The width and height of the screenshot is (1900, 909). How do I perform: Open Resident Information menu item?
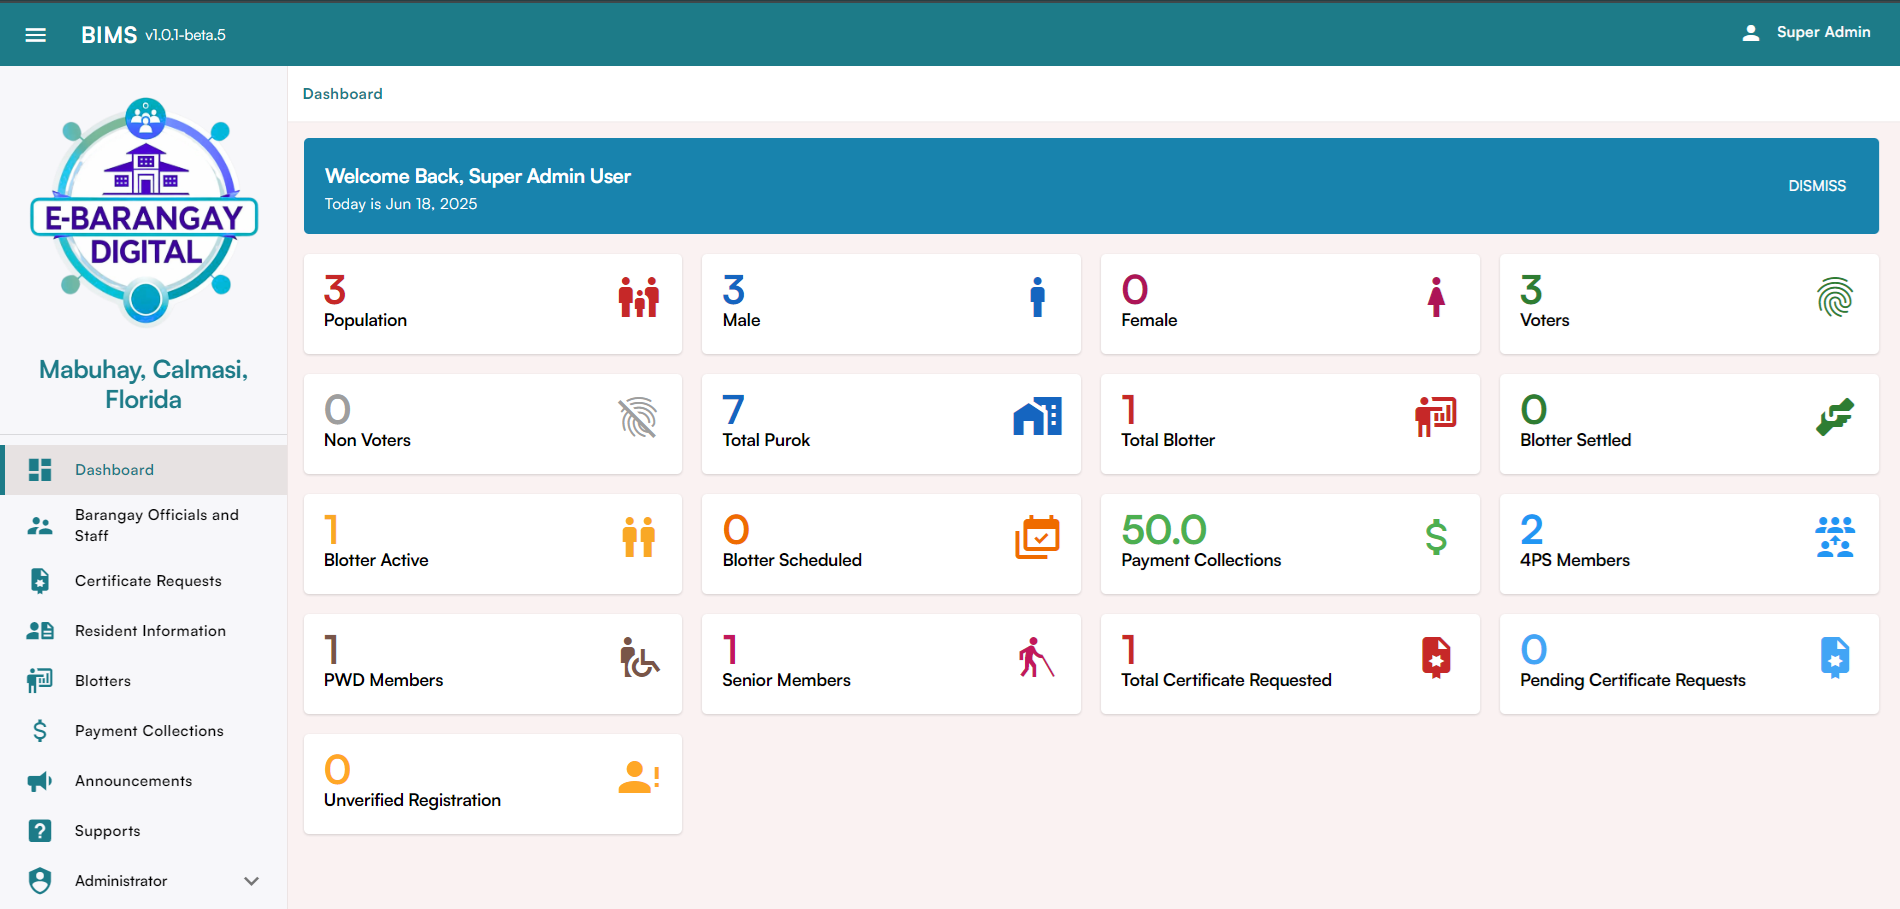[x=145, y=631]
